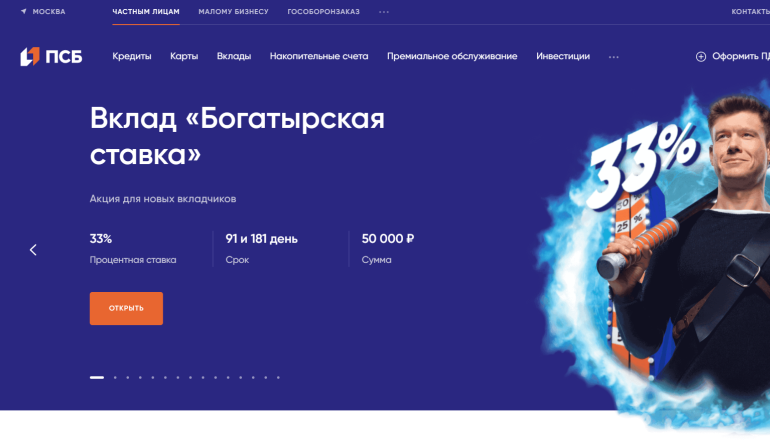Click the Открыть button
Viewport: 770px width, 440px height.
(x=126, y=308)
